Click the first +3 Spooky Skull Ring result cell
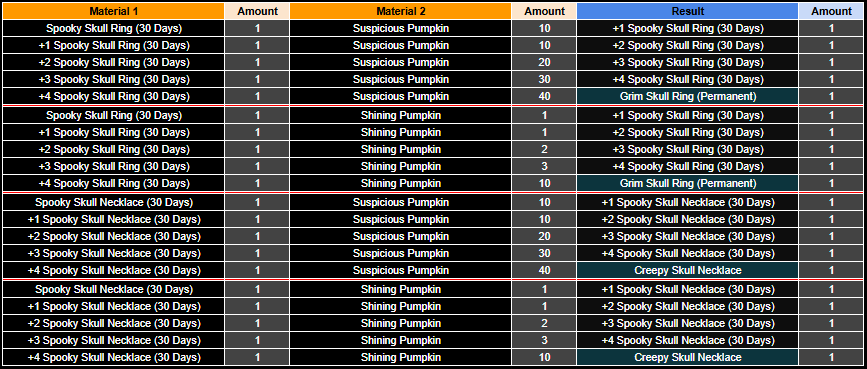867x369 pixels. tap(687, 62)
